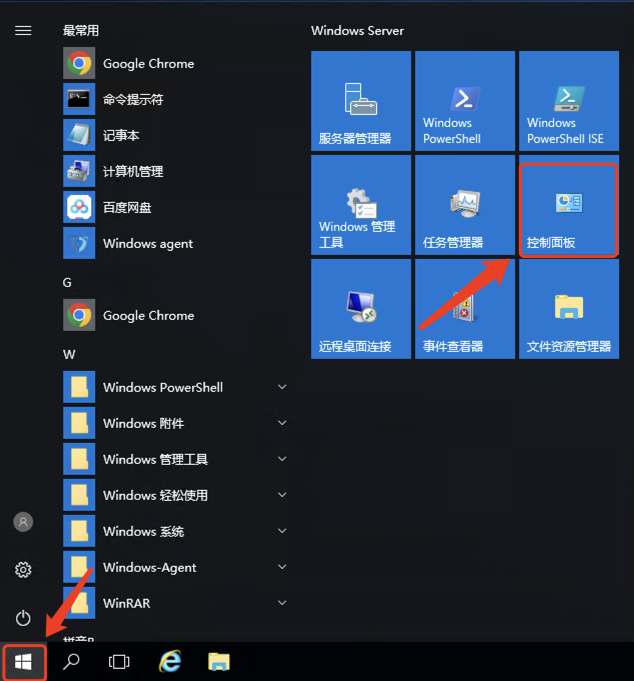Click the Windows Server tile group title
The height and width of the screenshot is (681, 634).
click(x=357, y=30)
